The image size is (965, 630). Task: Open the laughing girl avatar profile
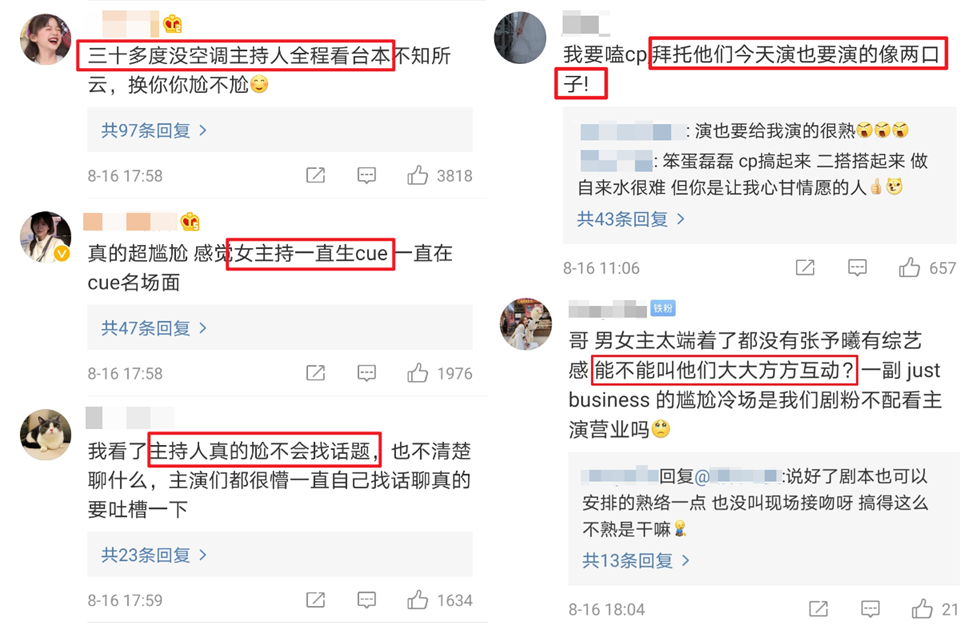[x=46, y=39]
